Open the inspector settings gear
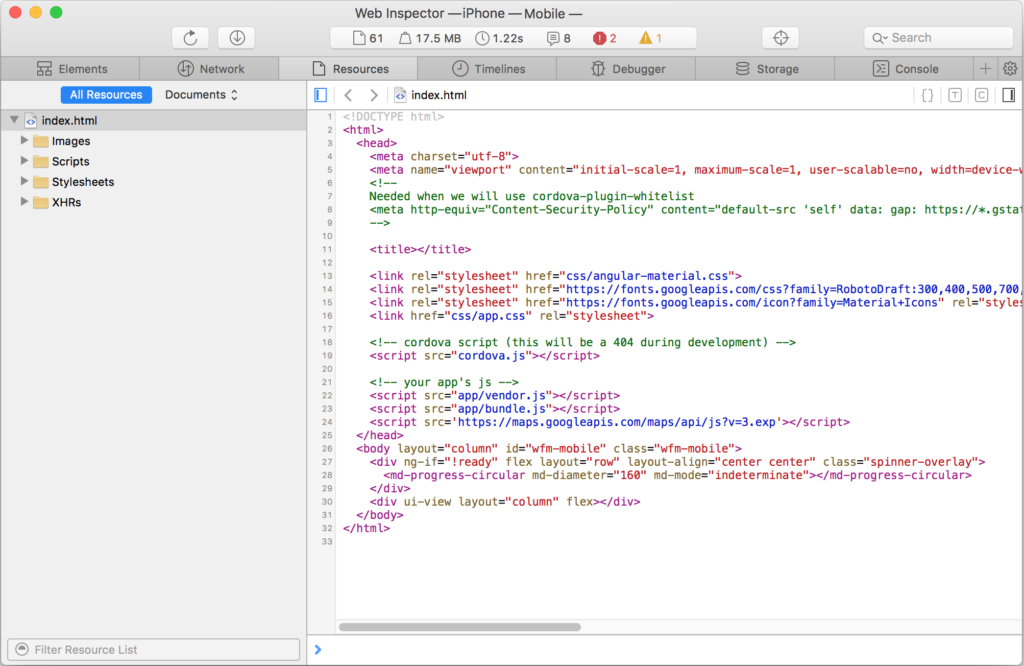Image resolution: width=1024 pixels, height=666 pixels. click(x=1010, y=69)
